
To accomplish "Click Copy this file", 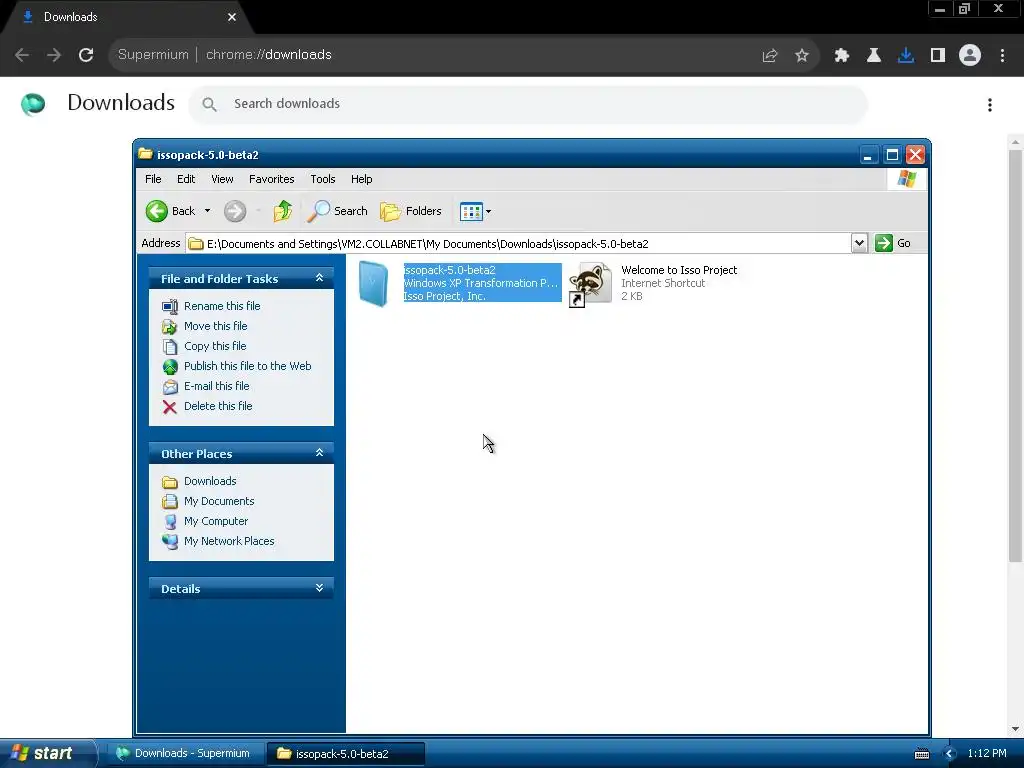I will 215,346.
